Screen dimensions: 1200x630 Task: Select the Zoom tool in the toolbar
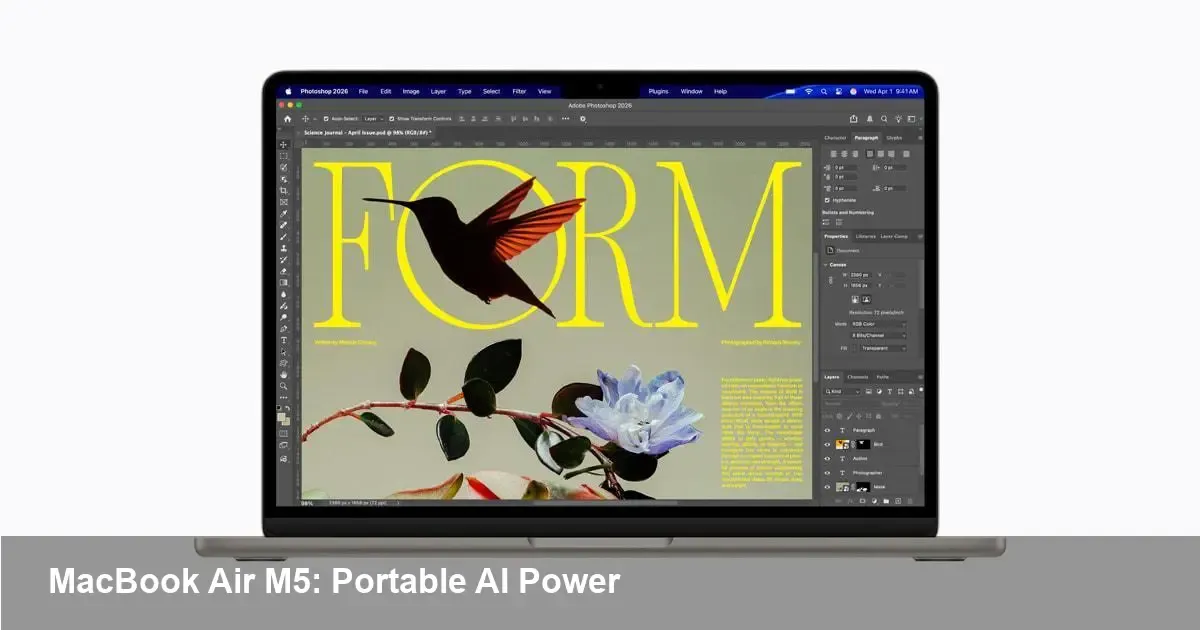pos(284,386)
